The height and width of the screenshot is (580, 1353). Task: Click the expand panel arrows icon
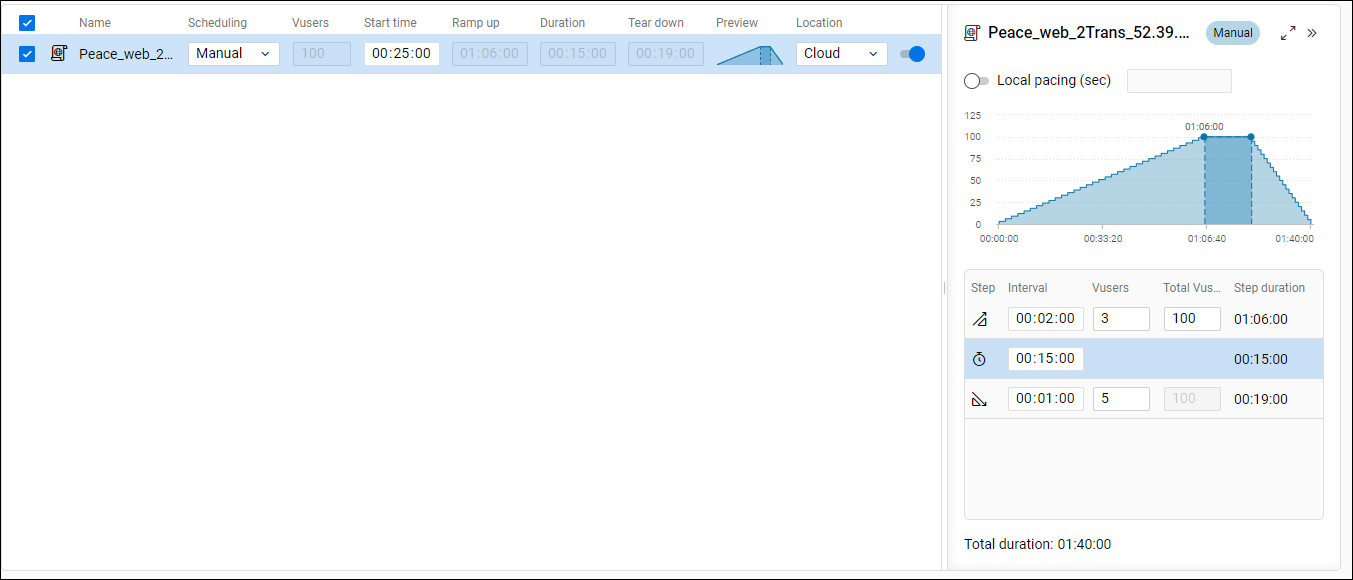[x=1288, y=33]
